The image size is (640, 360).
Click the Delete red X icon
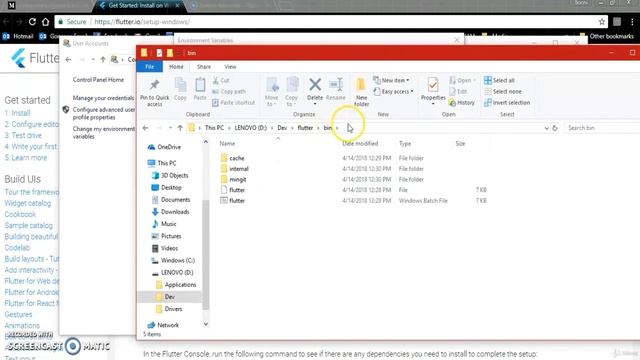point(315,84)
